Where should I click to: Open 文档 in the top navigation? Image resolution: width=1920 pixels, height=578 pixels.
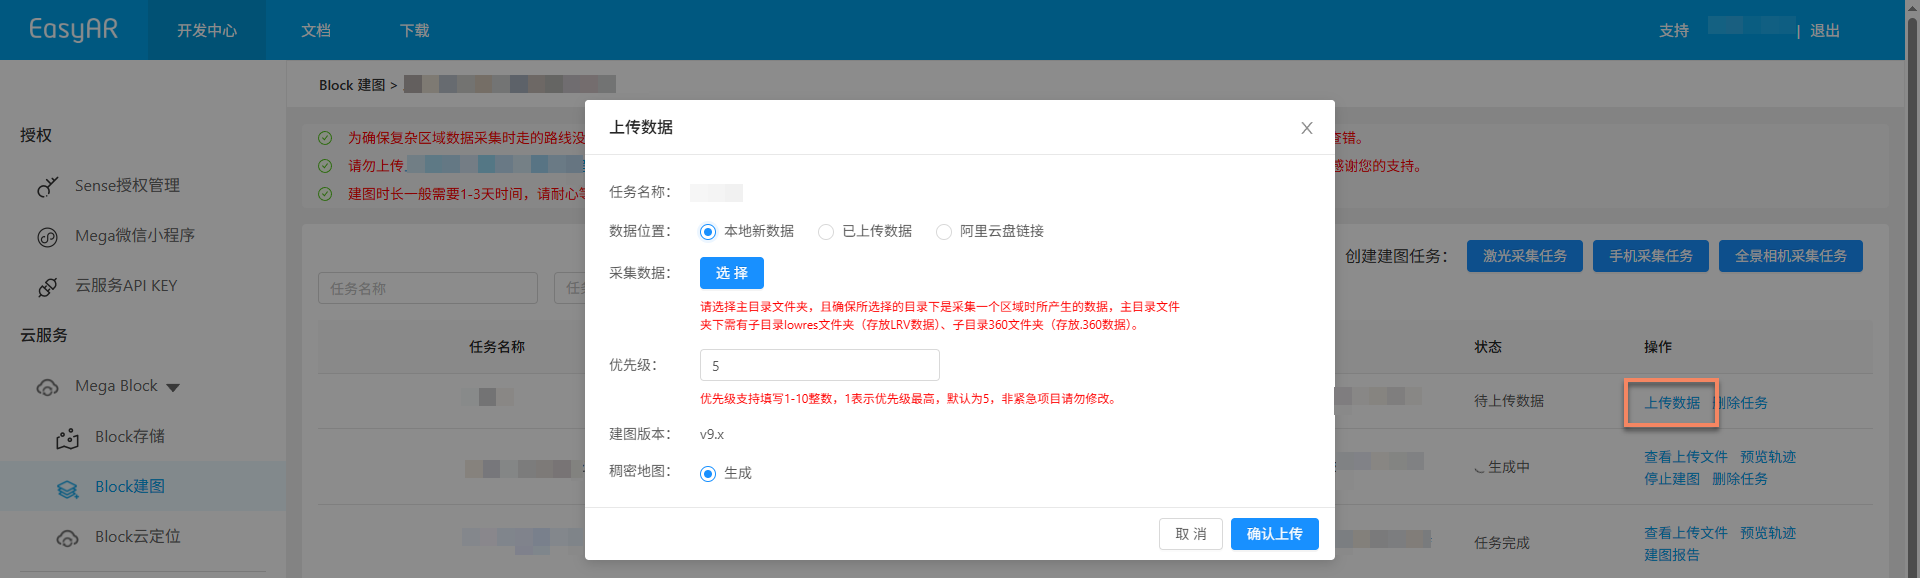point(316,31)
